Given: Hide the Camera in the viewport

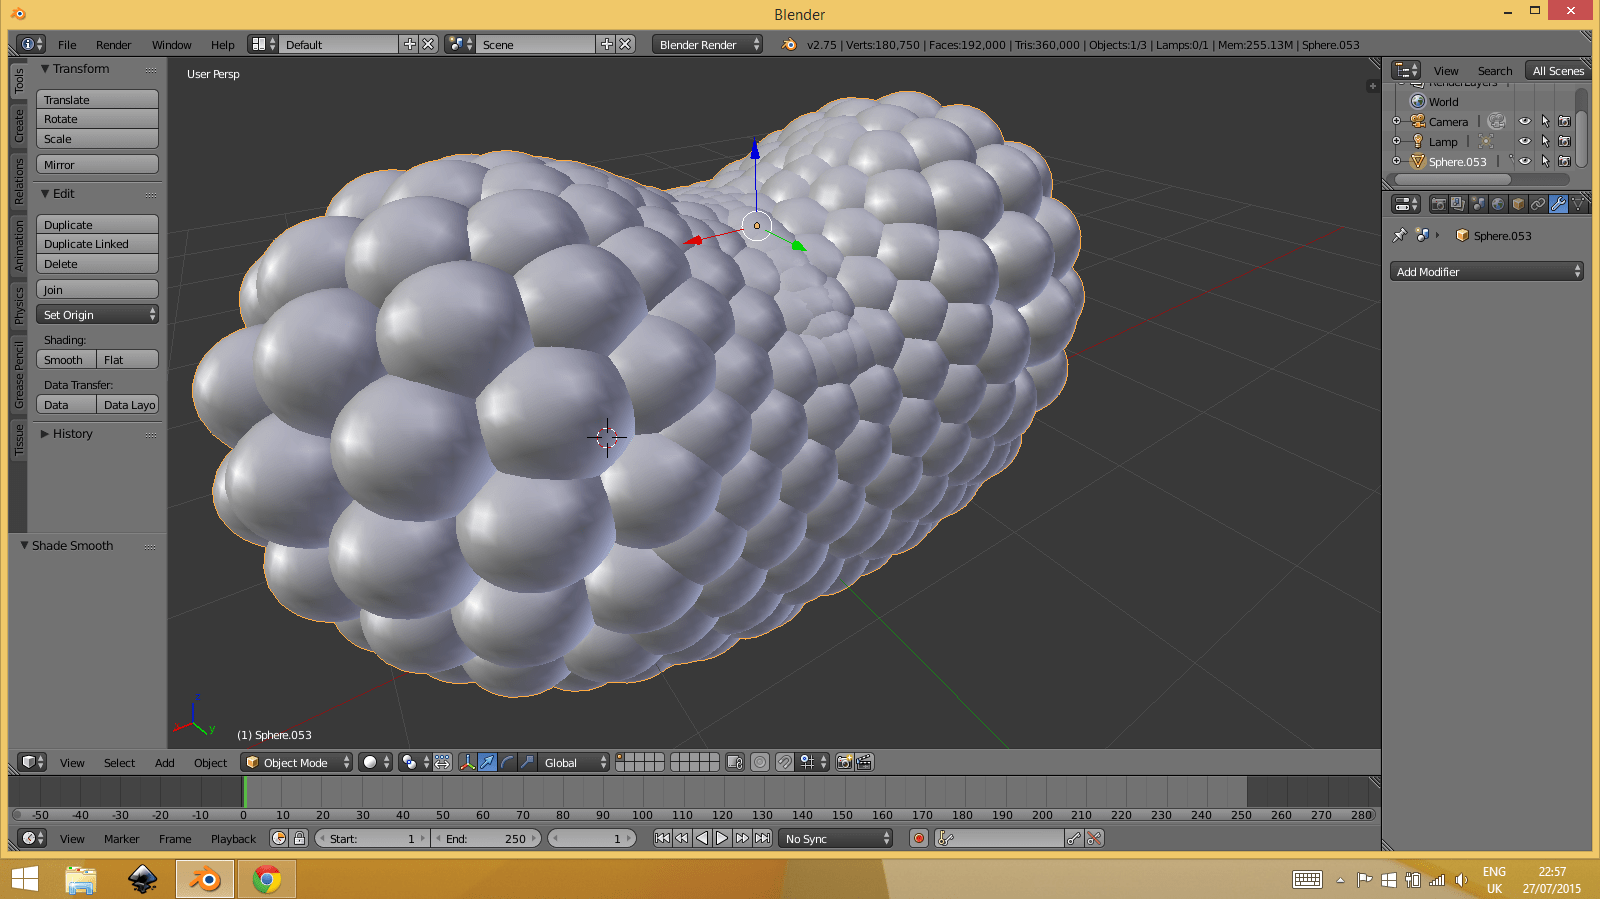Looking at the screenshot, I should pyautogui.click(x=1525, y=121).
